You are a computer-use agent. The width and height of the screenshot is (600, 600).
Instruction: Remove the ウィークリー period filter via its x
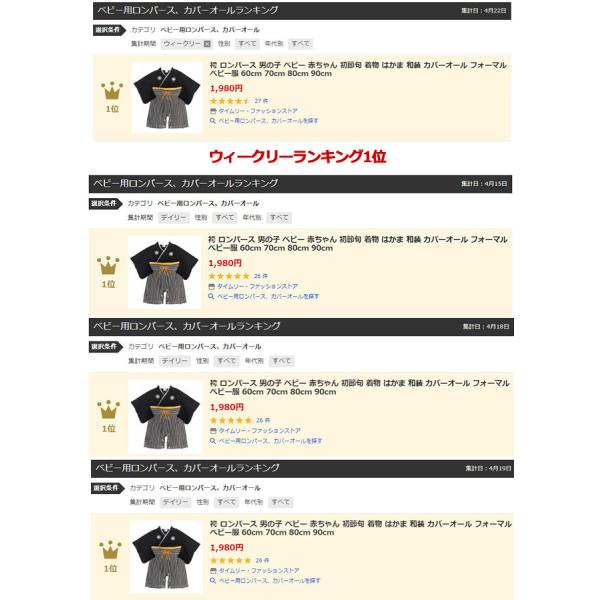tap(207, 44)
